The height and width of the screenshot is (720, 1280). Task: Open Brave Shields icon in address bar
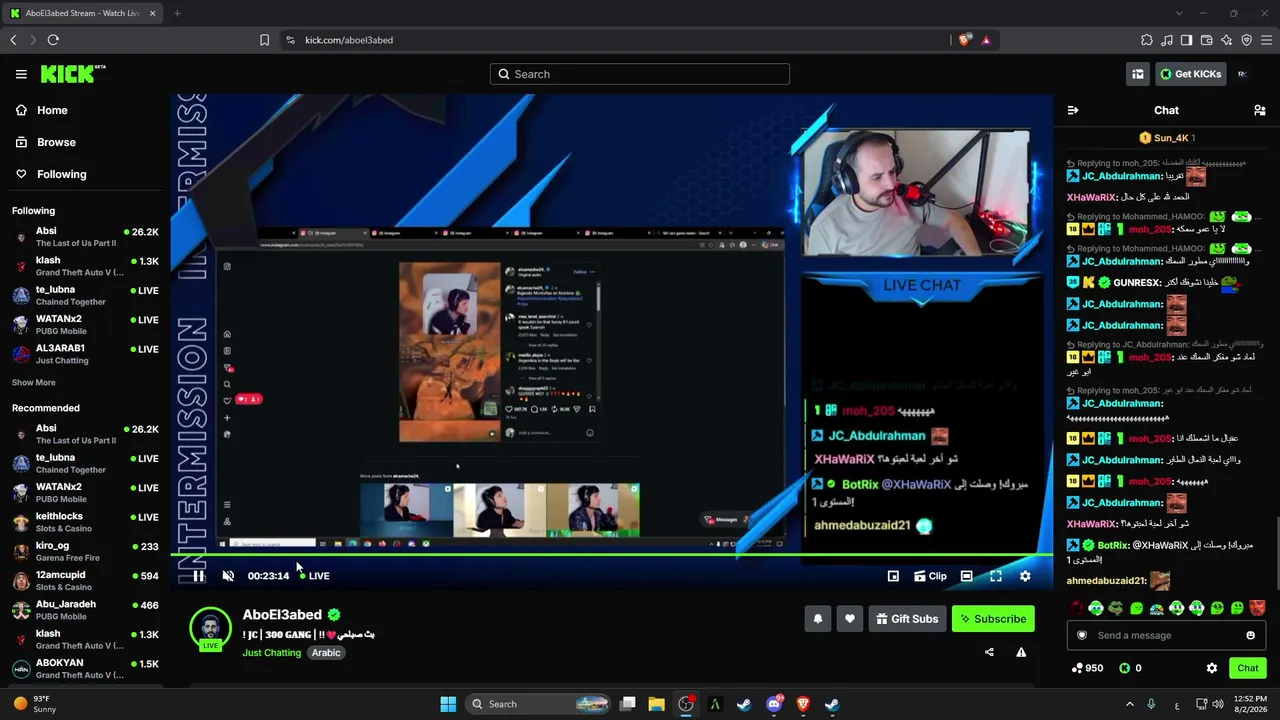coord(964,40)
